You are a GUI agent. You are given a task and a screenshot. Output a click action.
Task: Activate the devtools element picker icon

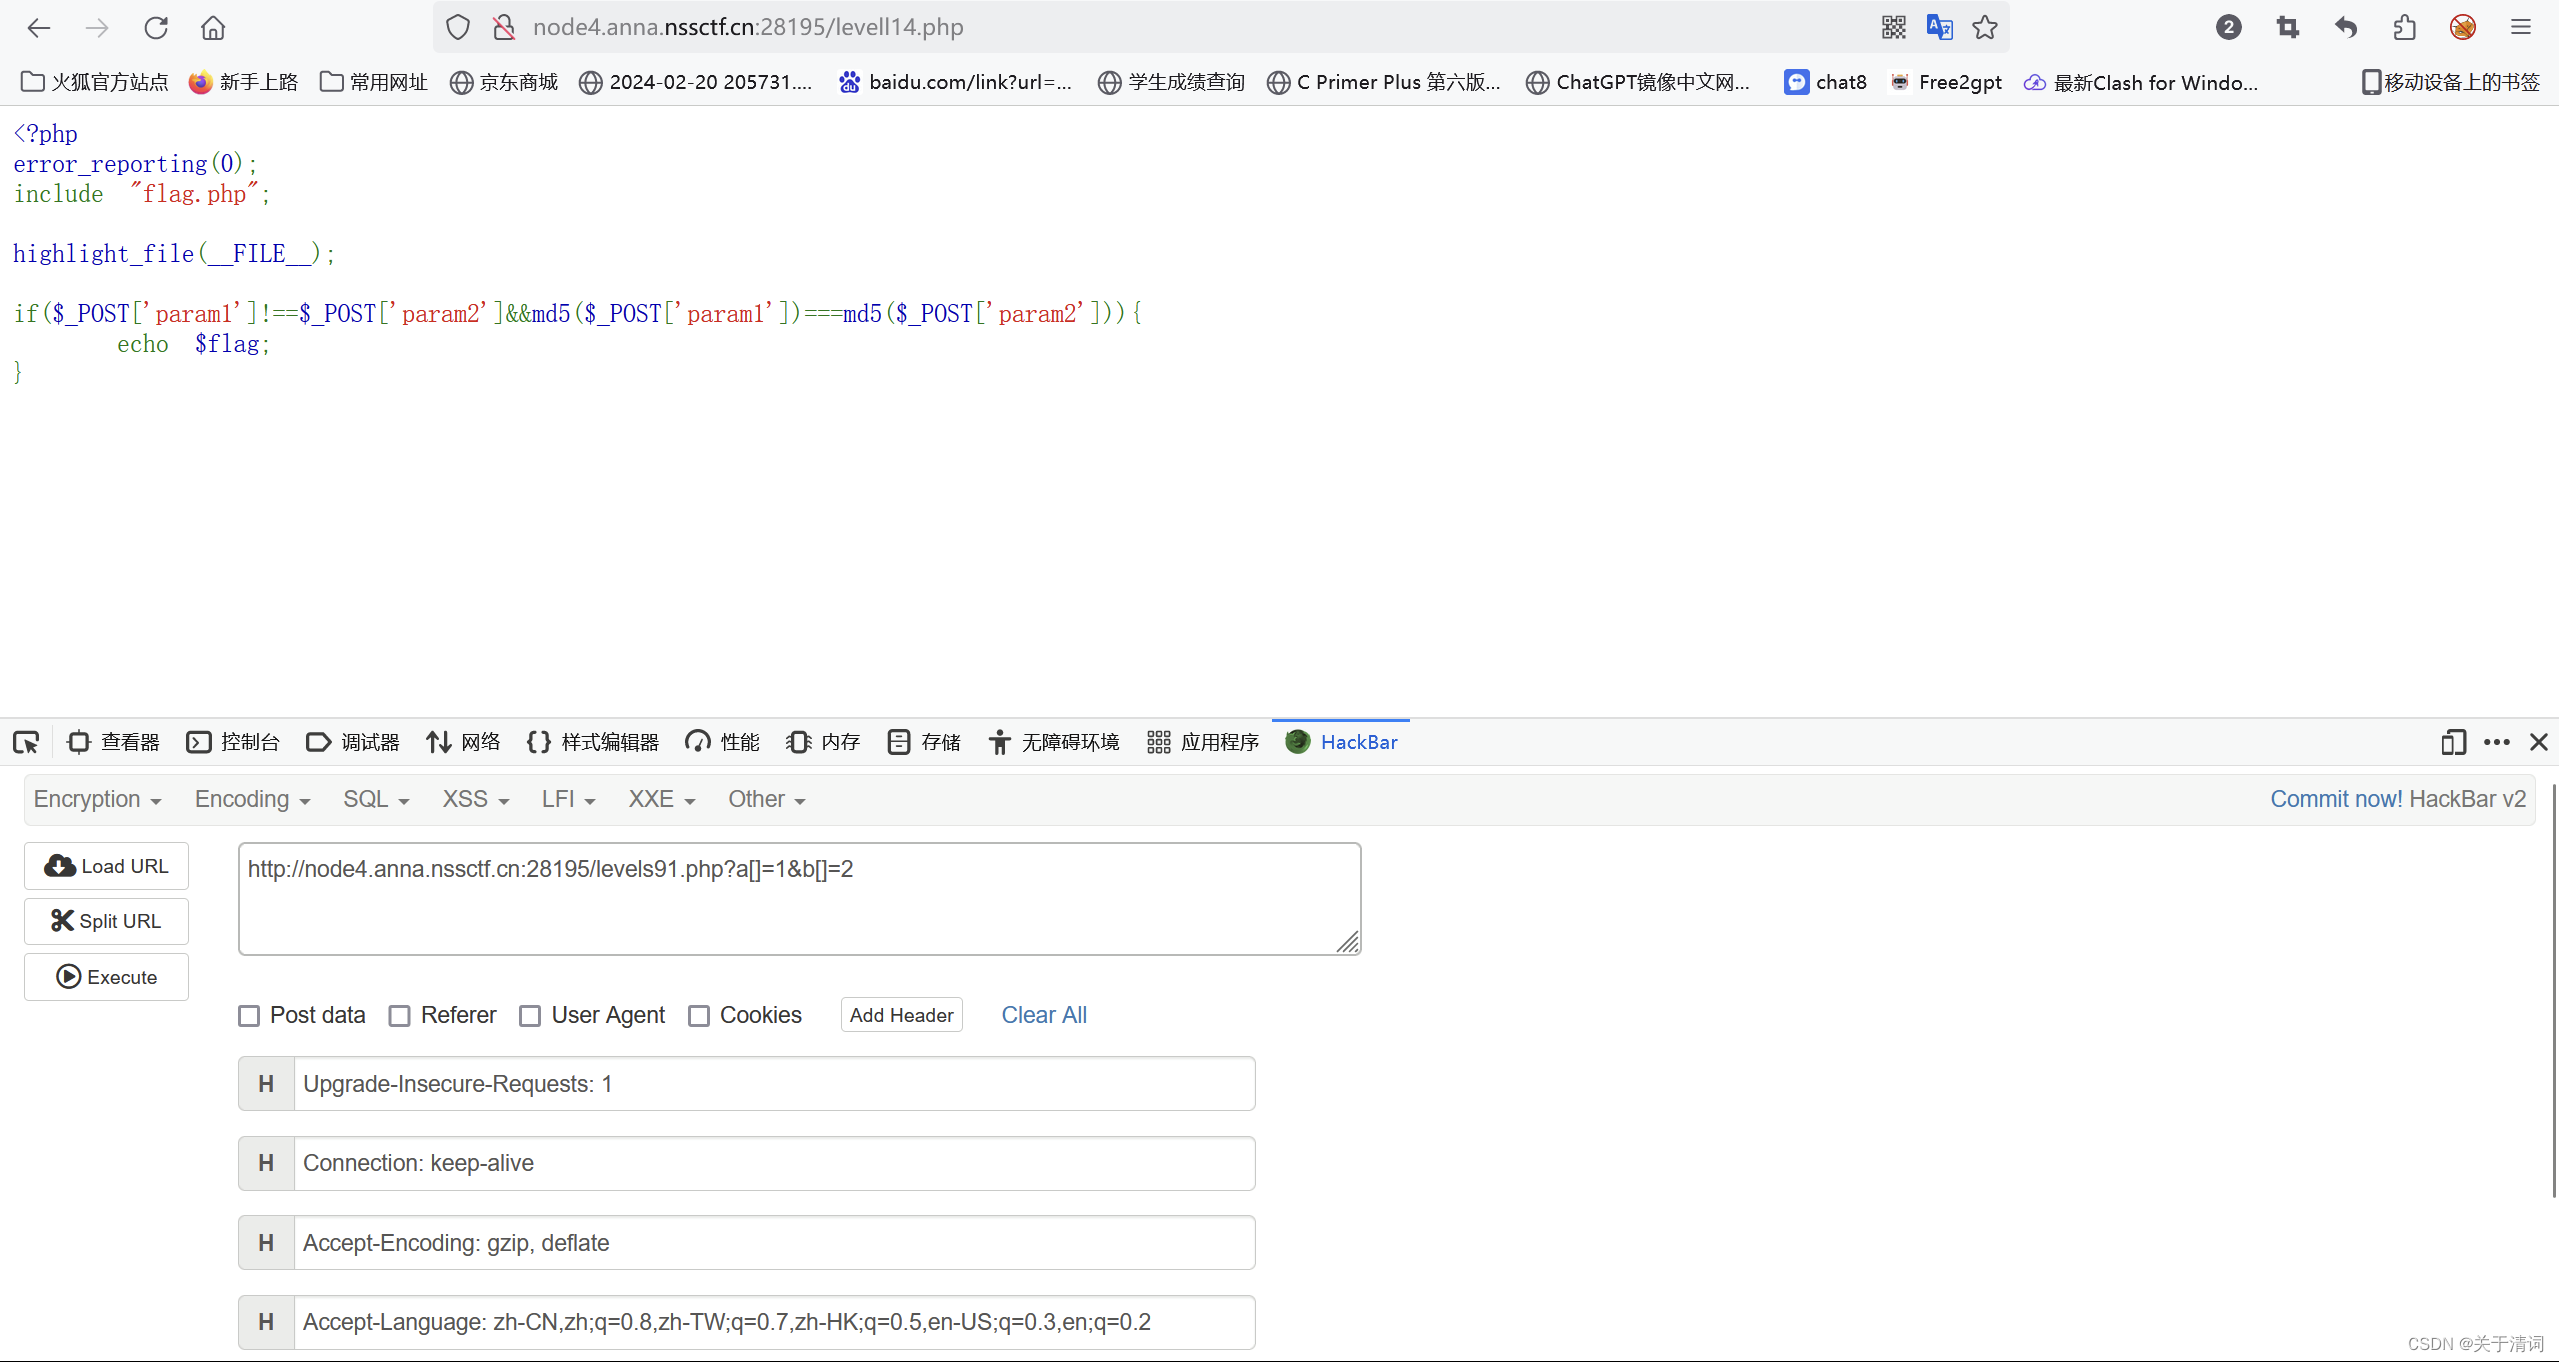click(x=26, y=742)
